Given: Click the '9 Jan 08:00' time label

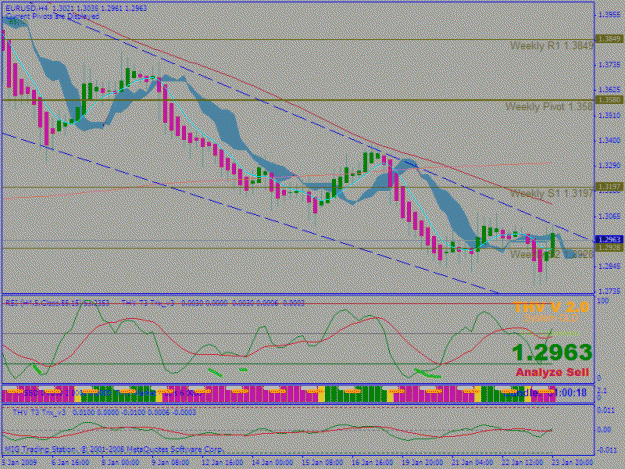Looking at the screenshot, I should (170, 463).
